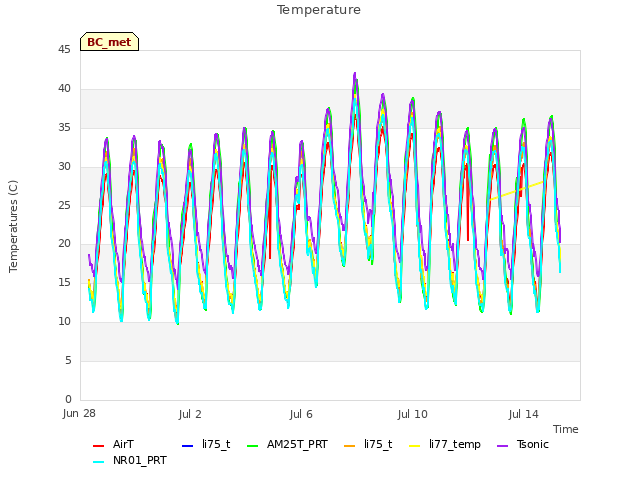Click the cyan NR01_PRT legend color marker
The height and width of the screenshot is (480, 640).
coord(98,462)
